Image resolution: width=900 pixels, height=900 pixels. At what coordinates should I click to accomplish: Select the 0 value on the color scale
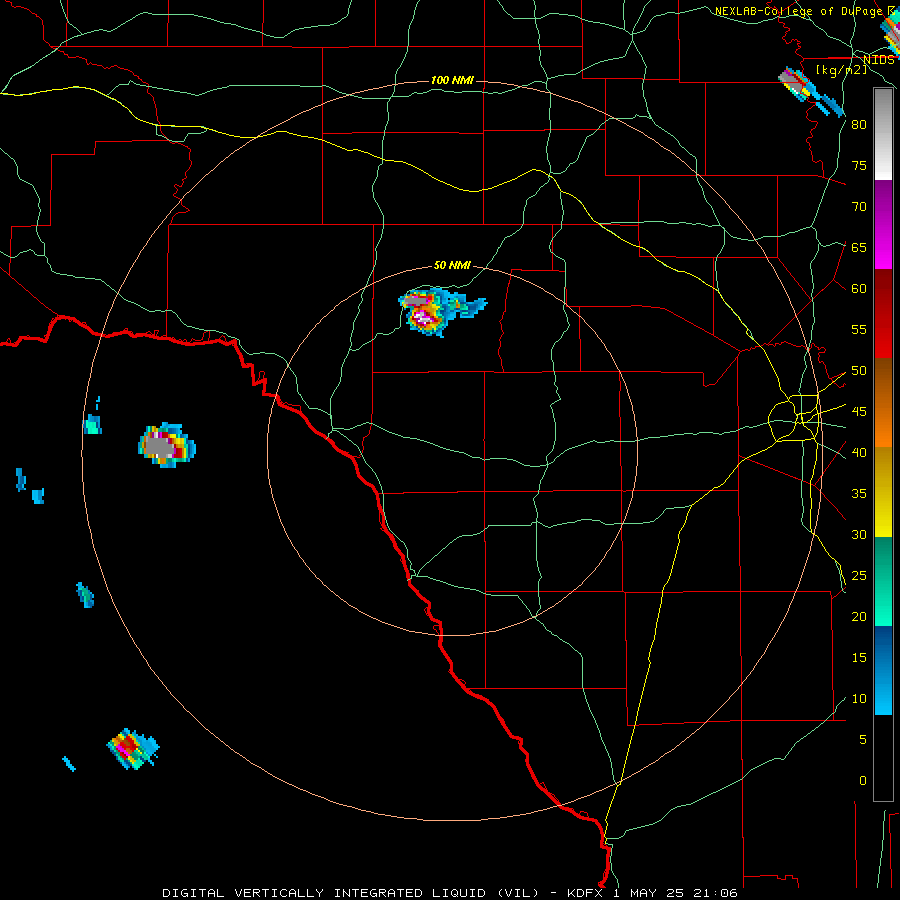863,781
